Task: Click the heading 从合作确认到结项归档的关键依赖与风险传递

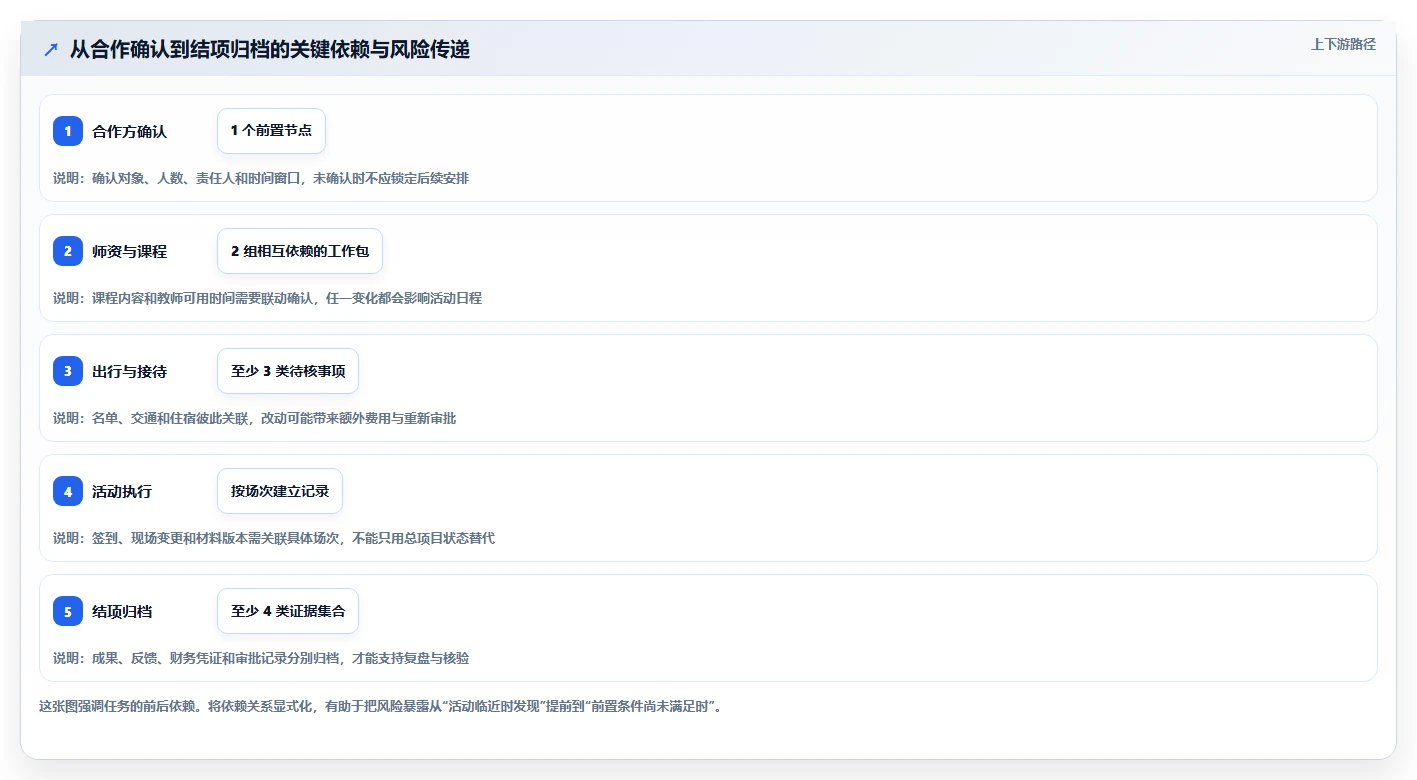Action: (270, 49)
